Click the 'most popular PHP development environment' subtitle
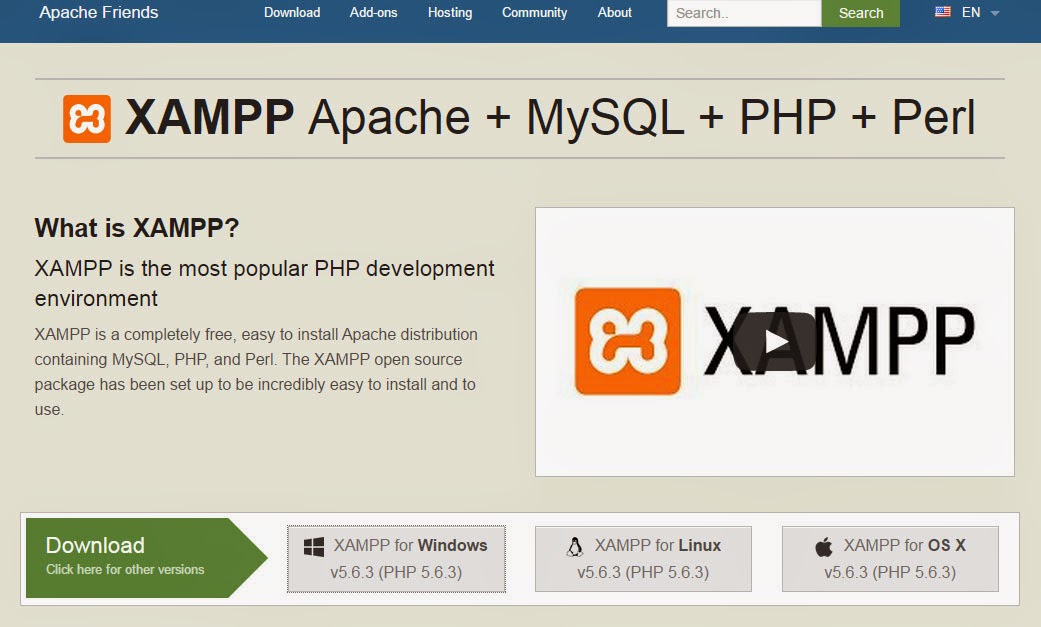Image resolution: width=1041 pixels, height=627 pixels. point(264,284)
